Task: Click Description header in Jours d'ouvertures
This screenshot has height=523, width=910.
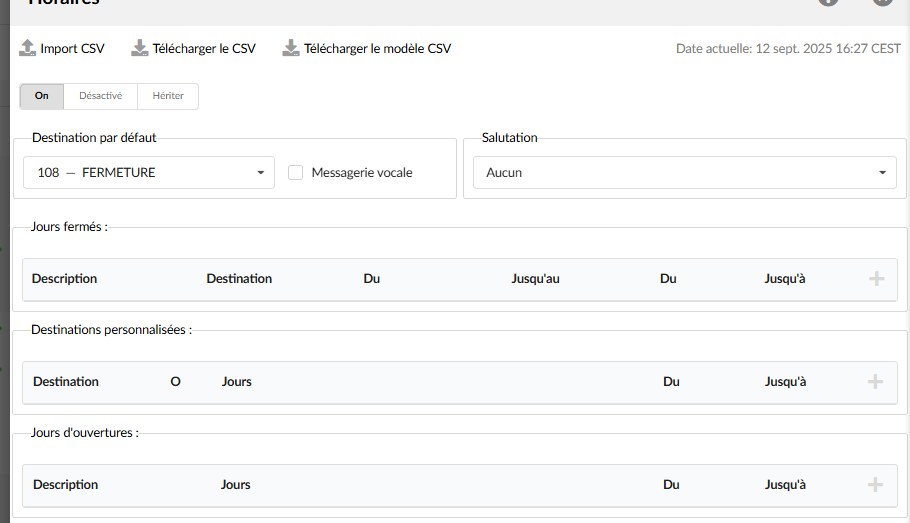Action: tap(66, 485)
